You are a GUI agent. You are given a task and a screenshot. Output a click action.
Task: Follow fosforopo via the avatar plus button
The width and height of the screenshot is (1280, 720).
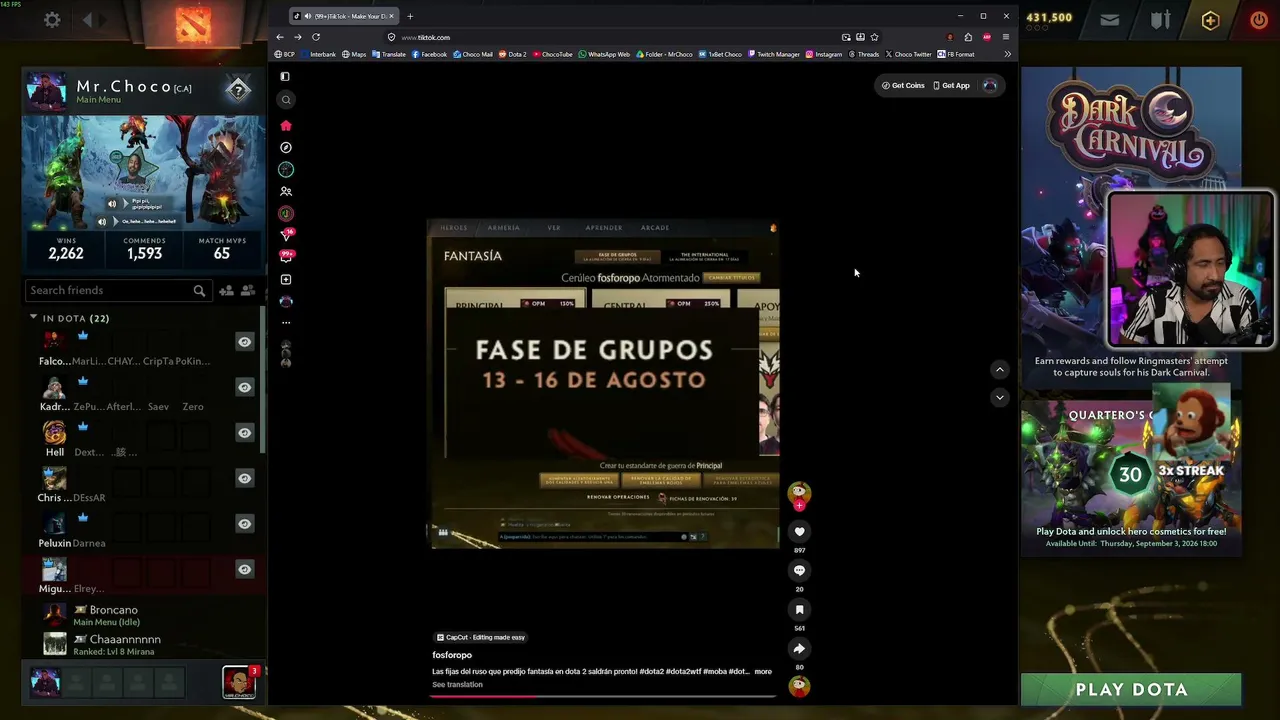point(799,505)
